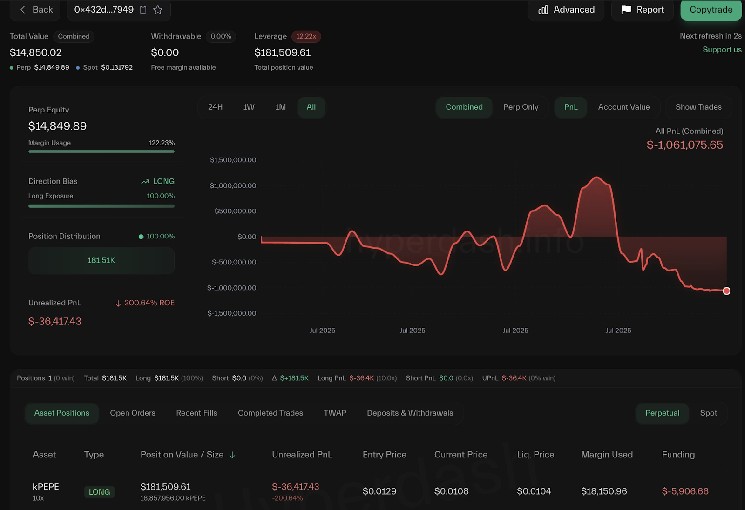Follow the Support us link
745x510 pixels.
(722, 49)
